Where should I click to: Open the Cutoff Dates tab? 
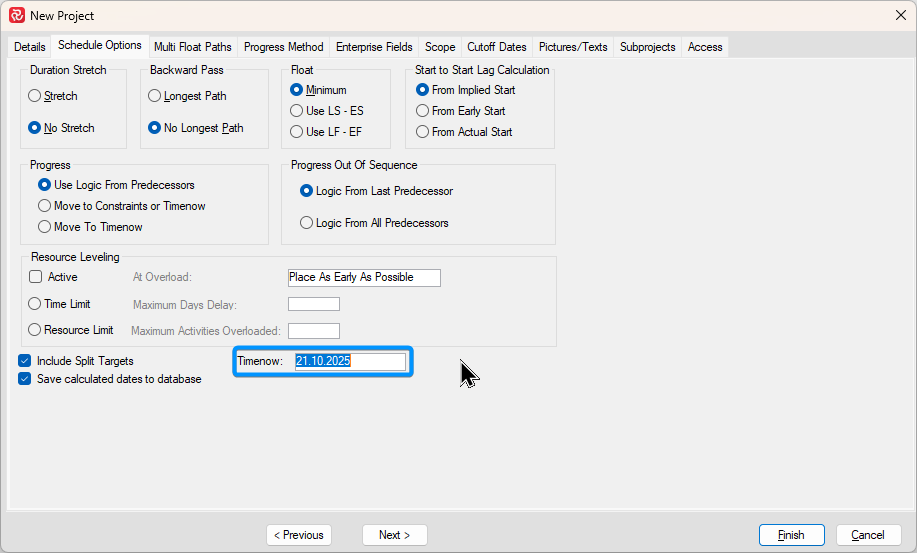[x=496, y=47]
